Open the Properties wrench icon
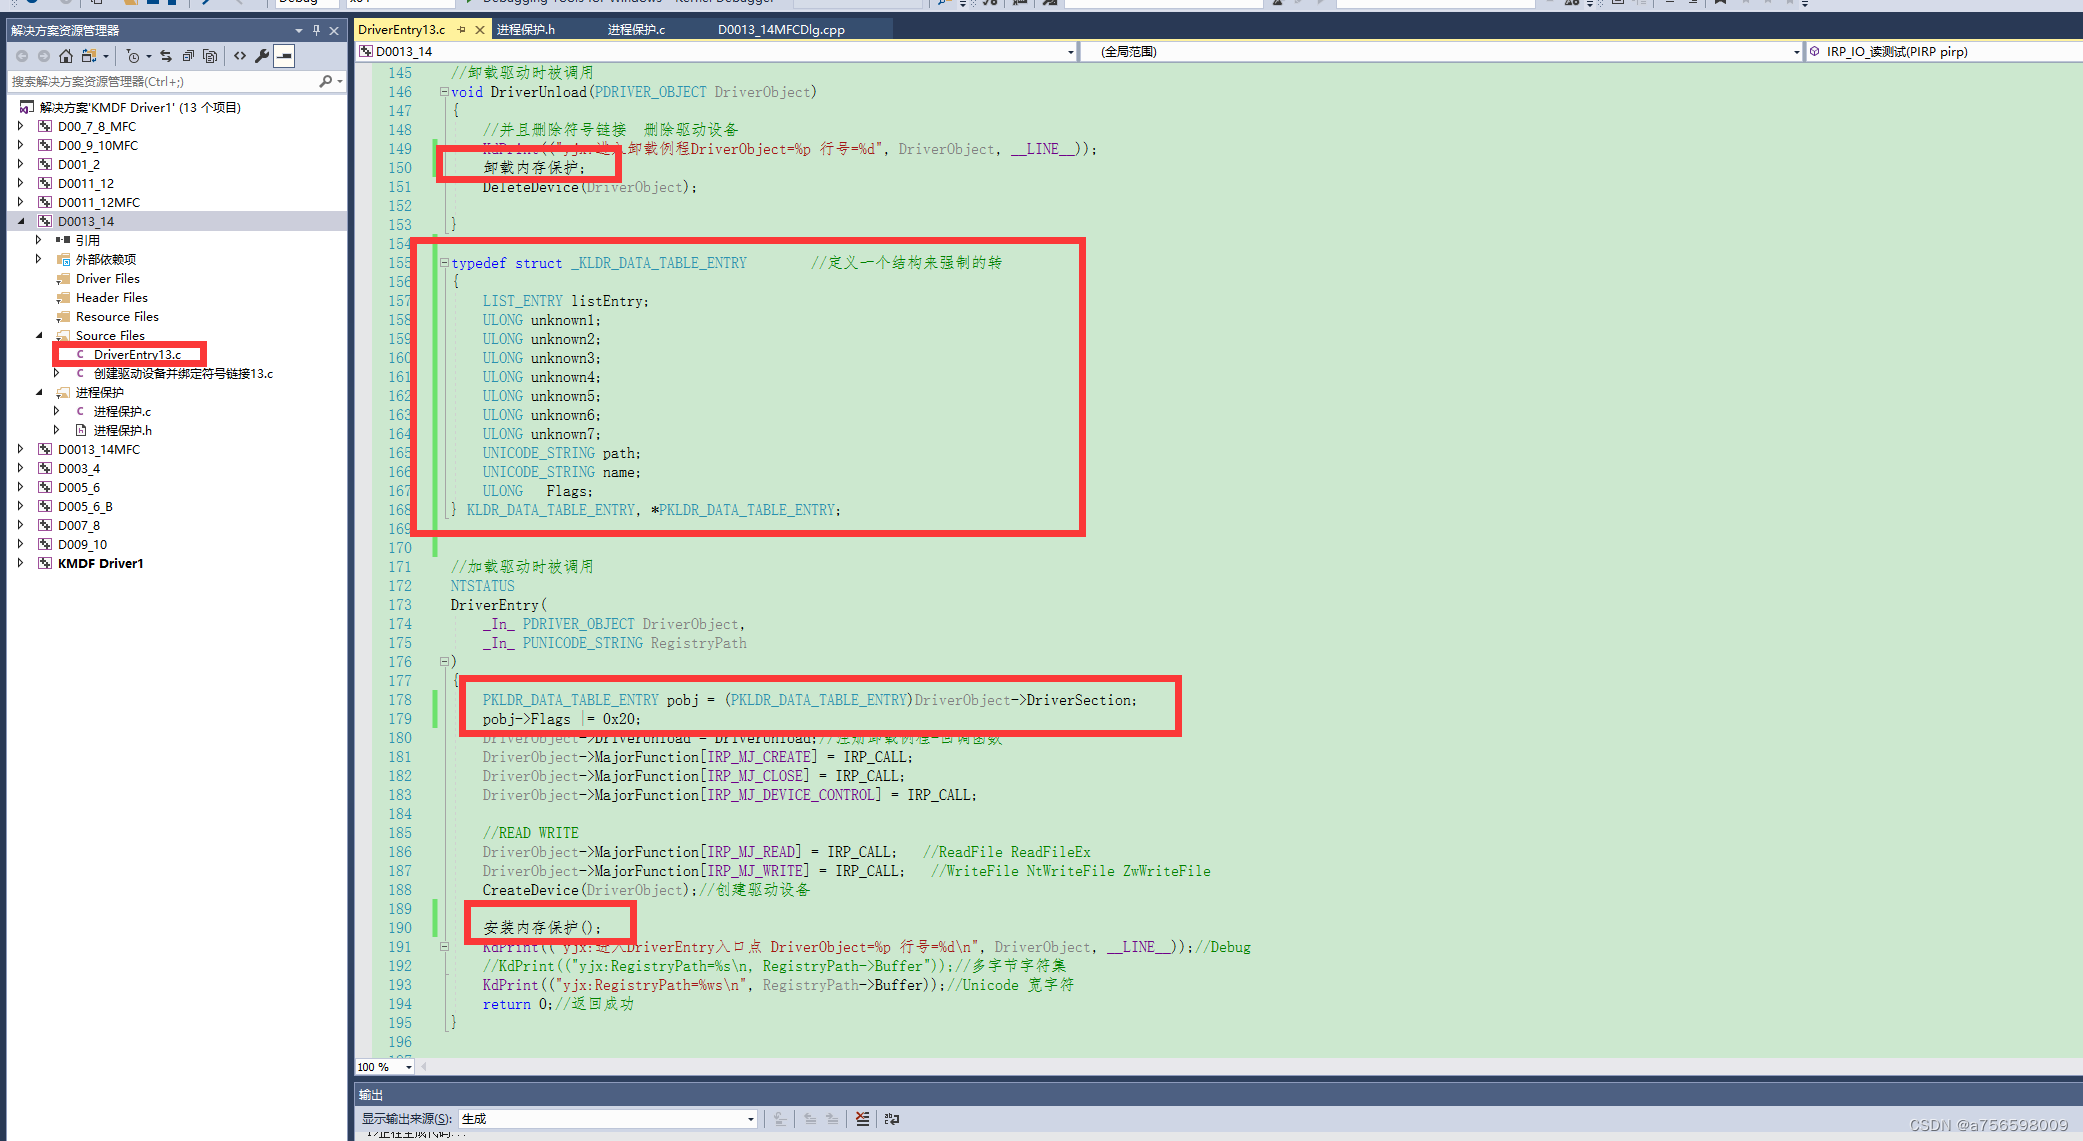2083x1141 pixels. pyautogui.click(x=262, y=56)
